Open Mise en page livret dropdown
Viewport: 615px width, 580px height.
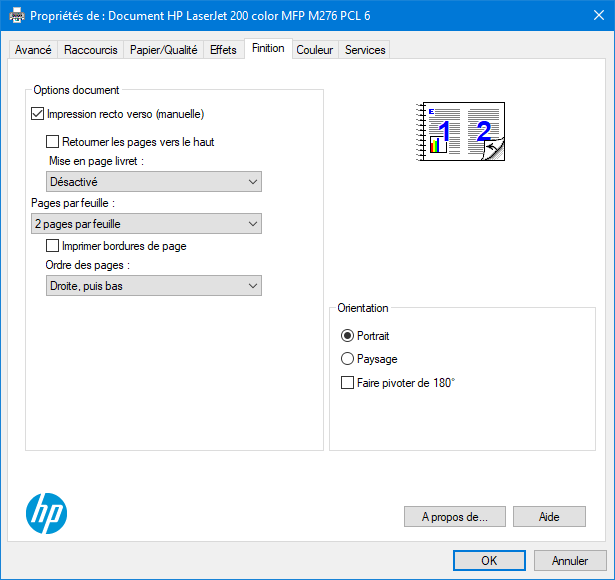coord(154,182)
